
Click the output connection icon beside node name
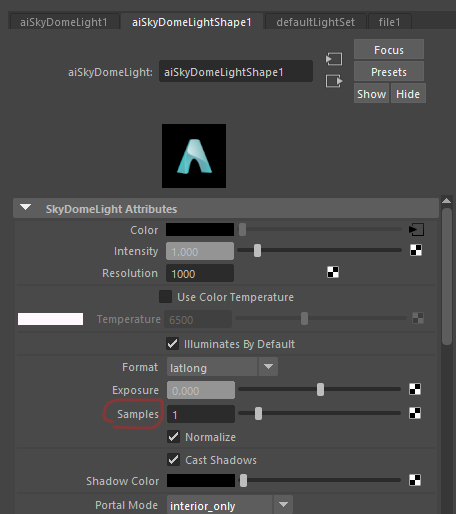[334, 81]
